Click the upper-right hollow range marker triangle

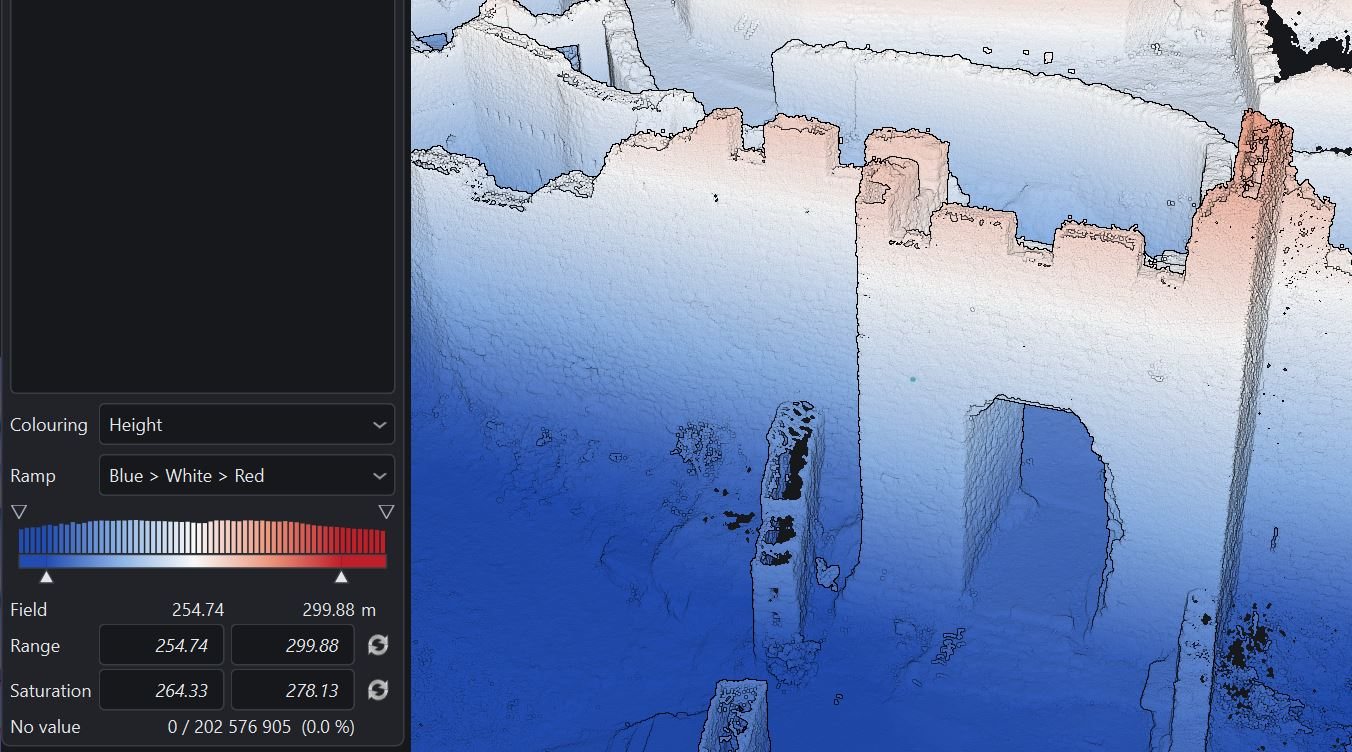[386, 512]
